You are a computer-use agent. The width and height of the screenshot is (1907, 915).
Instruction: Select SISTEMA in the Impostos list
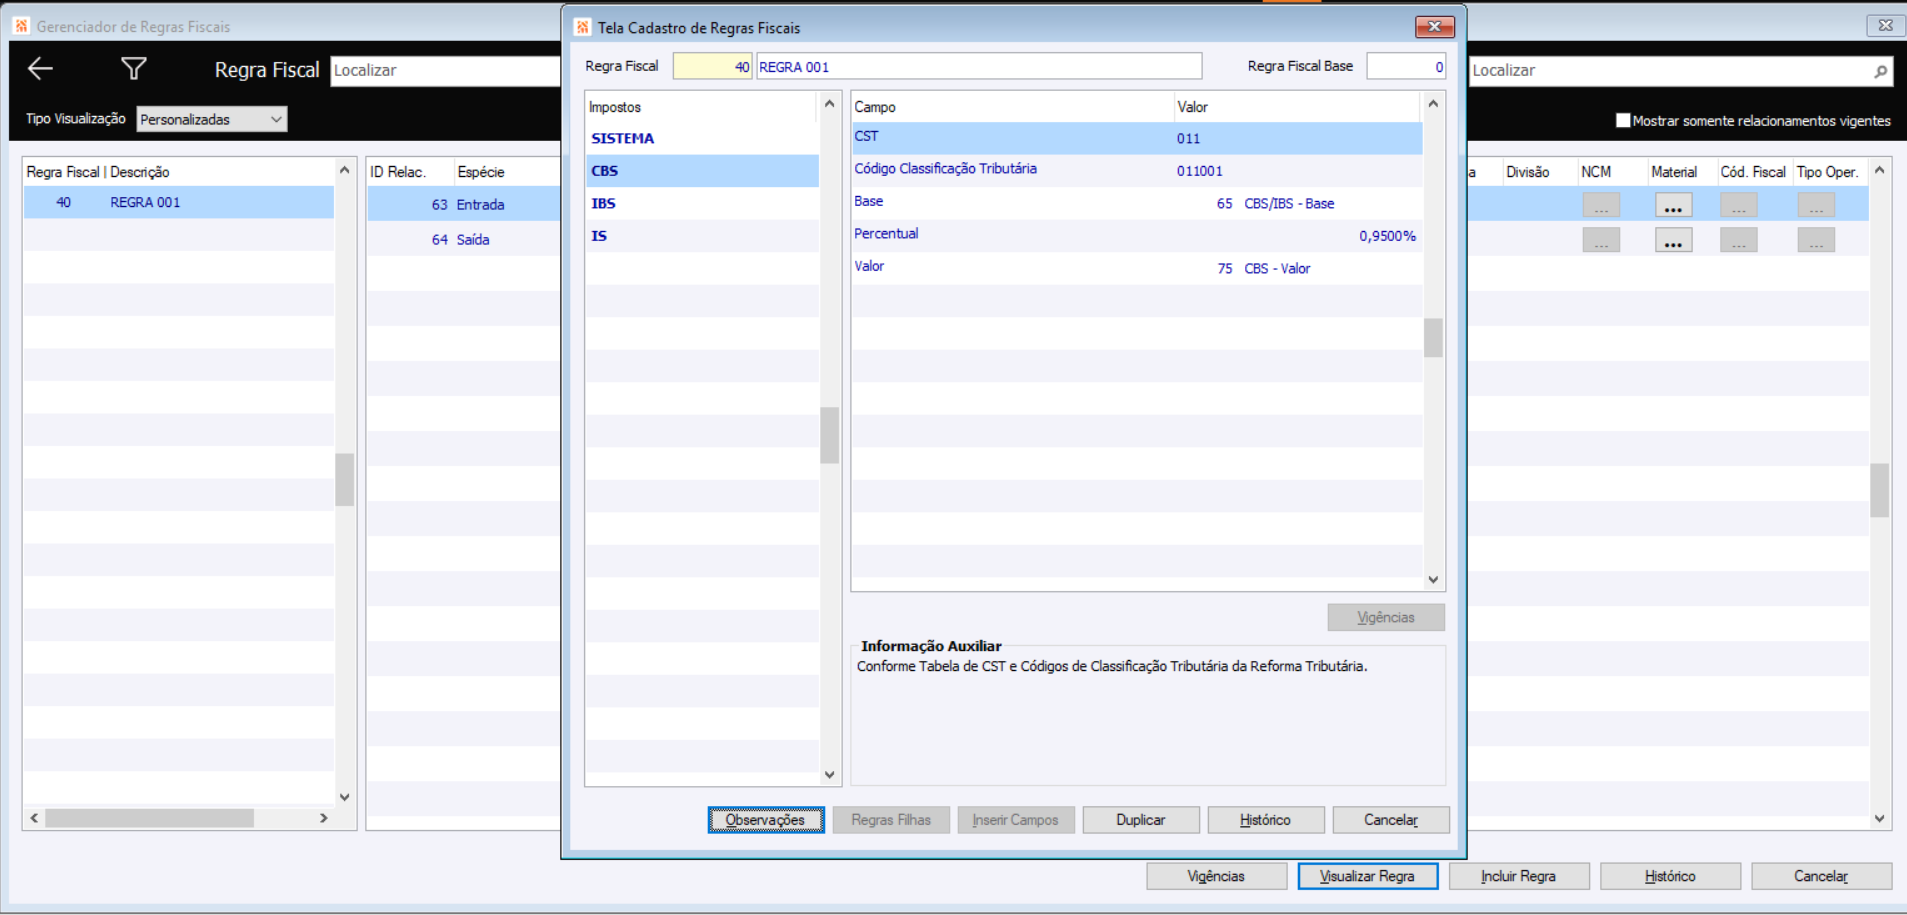click(x=702, y=138)
